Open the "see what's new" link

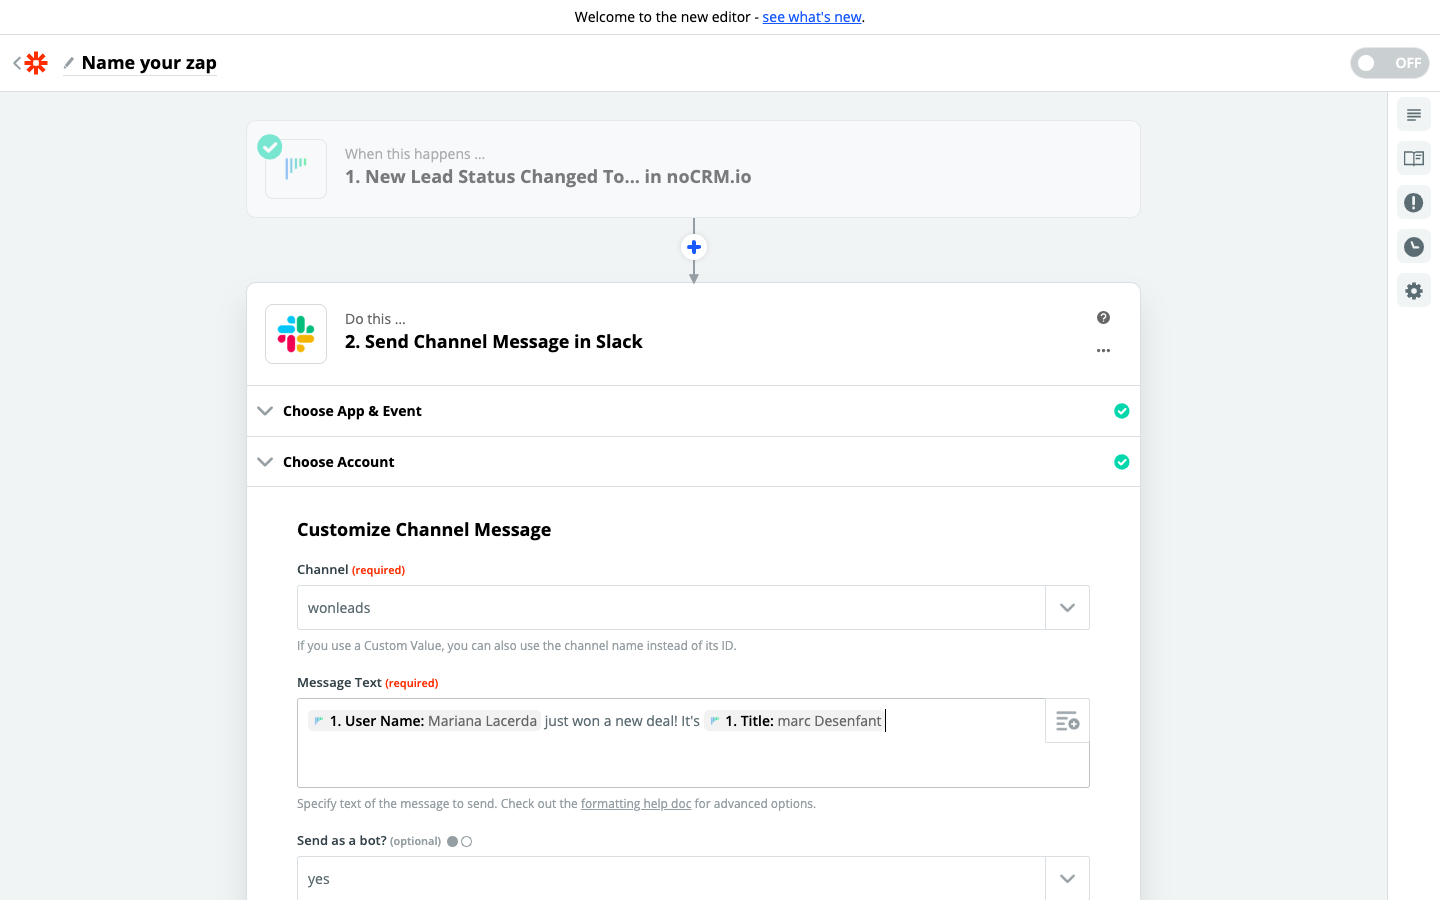tap(812, 17)
